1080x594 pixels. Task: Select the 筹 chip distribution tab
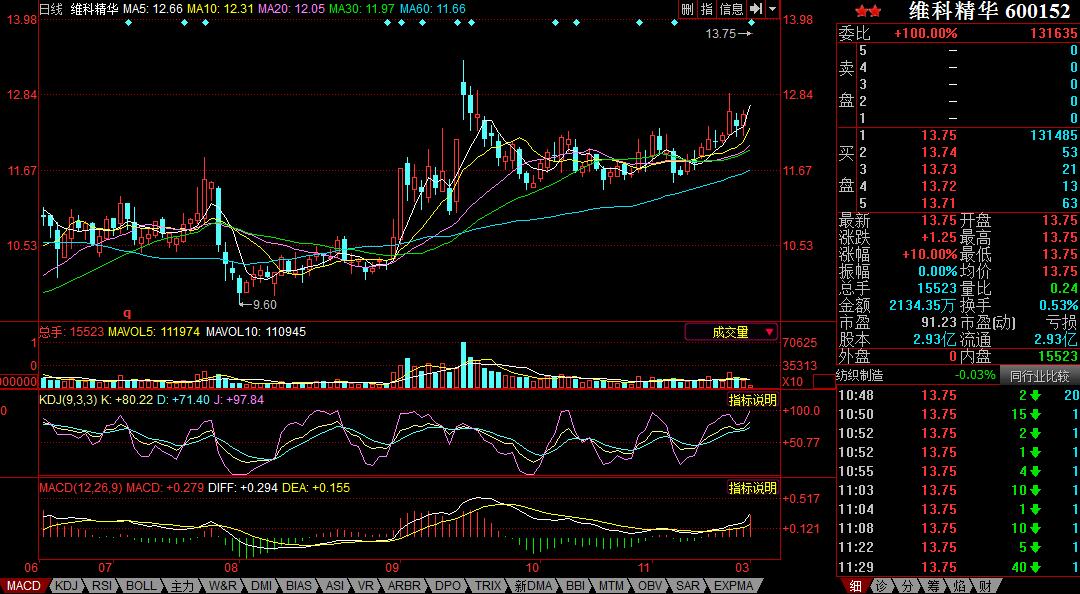pyautogui.click(x=932, y=586)
